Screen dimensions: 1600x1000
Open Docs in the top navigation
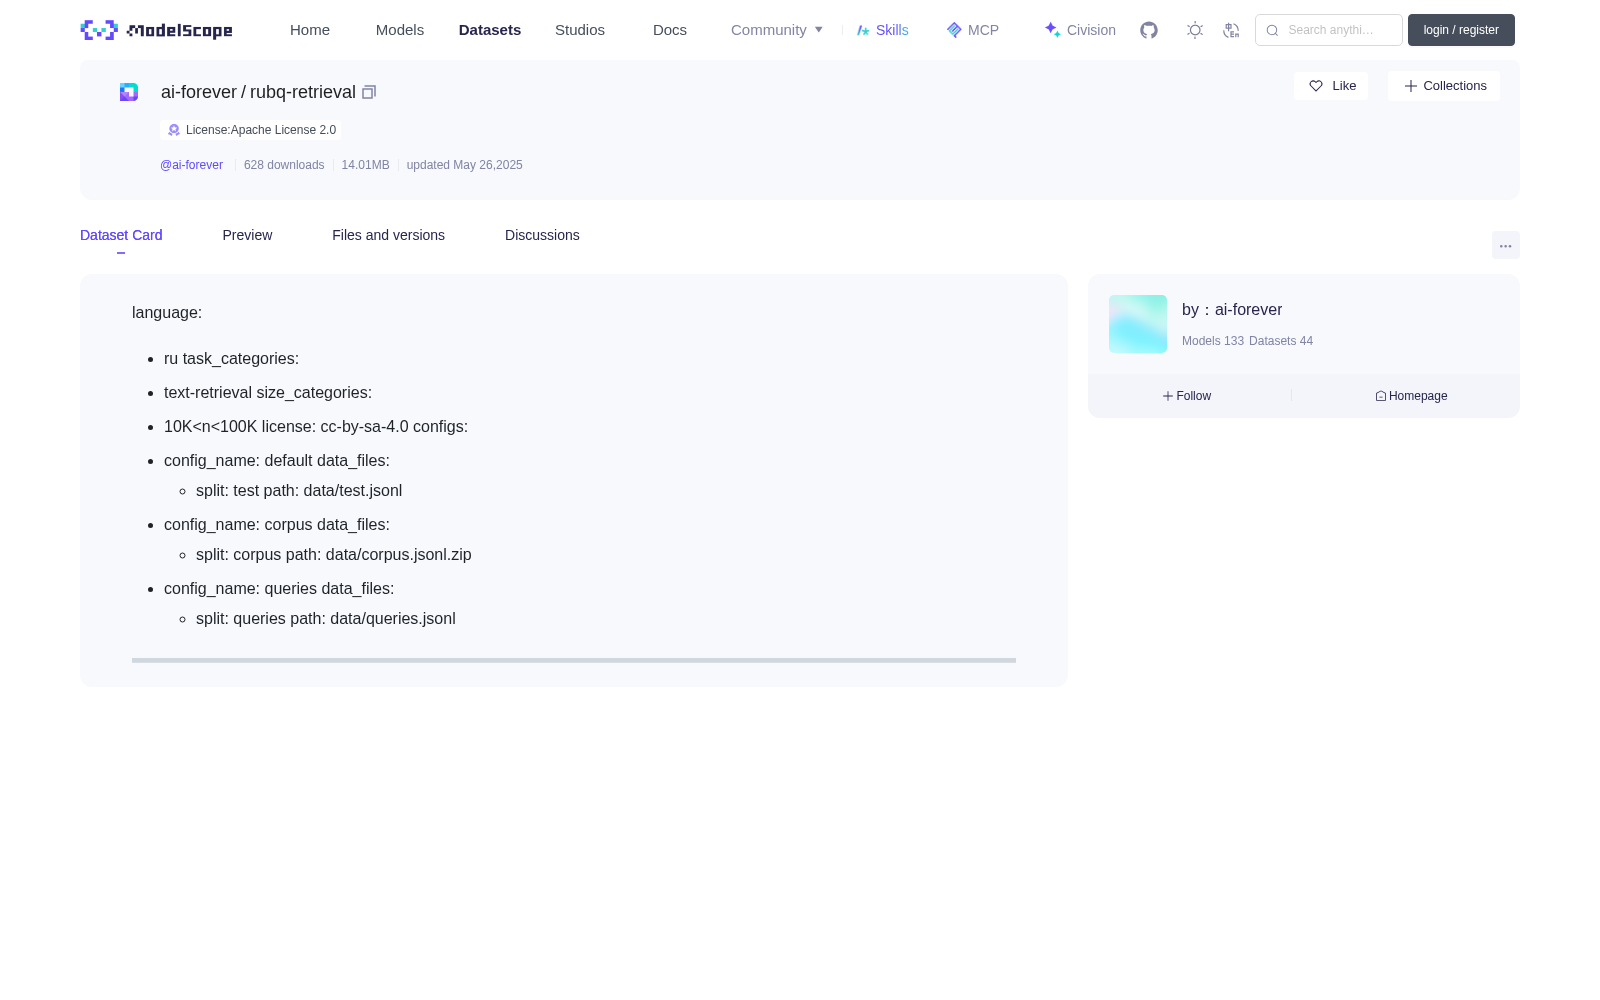pyautogui.click(x=670, y=30)
